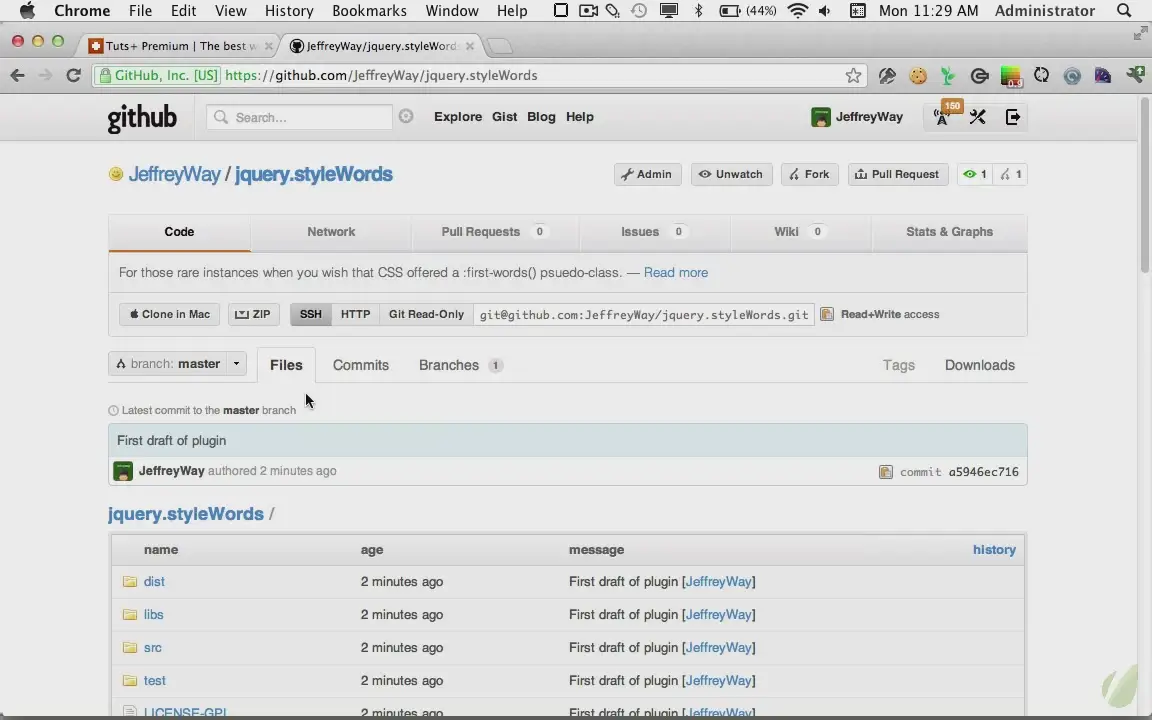Screen dimensions: 1152x720
Task: Go back with Chrome's back arrow
Action: tap(18, 75)
